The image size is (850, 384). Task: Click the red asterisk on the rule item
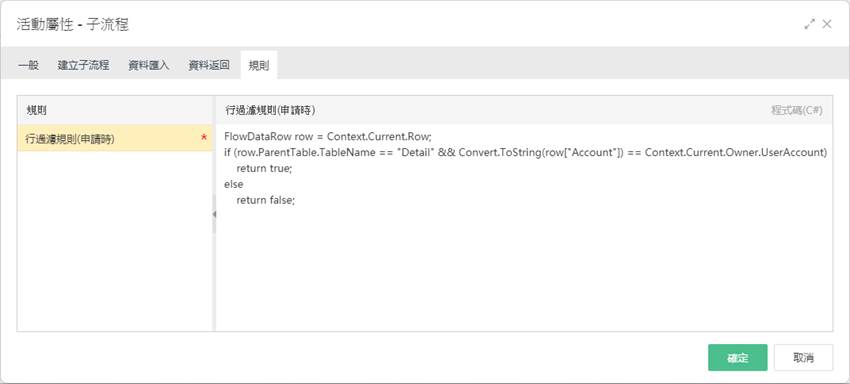[204, 138]
